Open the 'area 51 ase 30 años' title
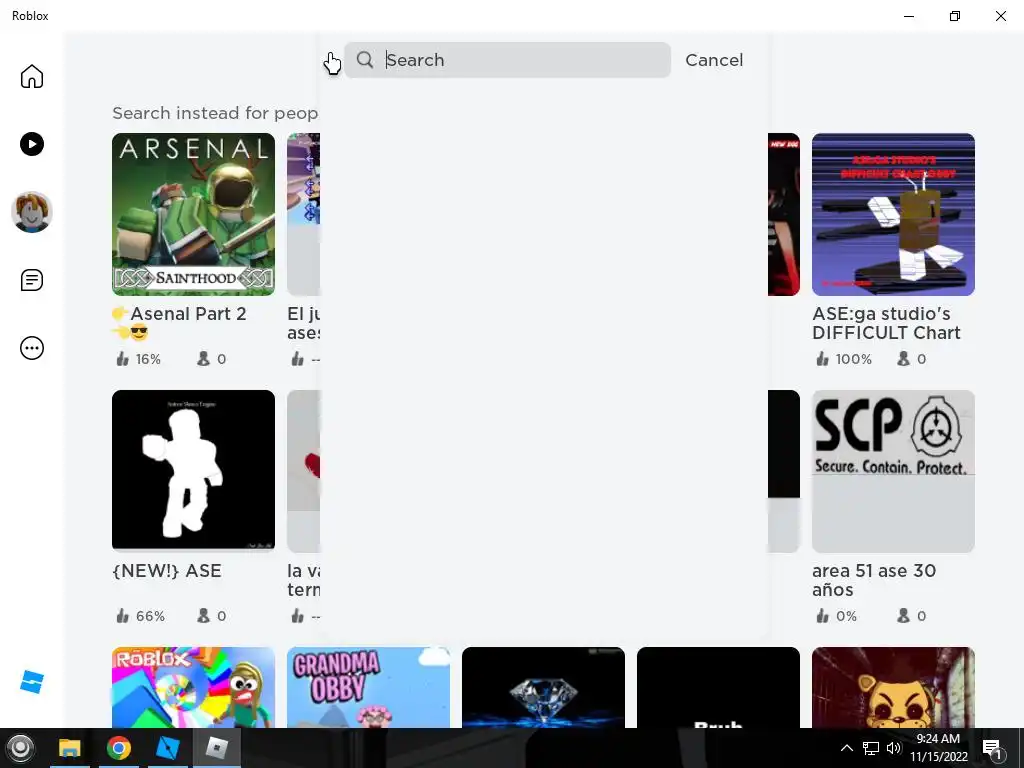The height and width of the screenshot is (768, 1024). tap(874, 580)
